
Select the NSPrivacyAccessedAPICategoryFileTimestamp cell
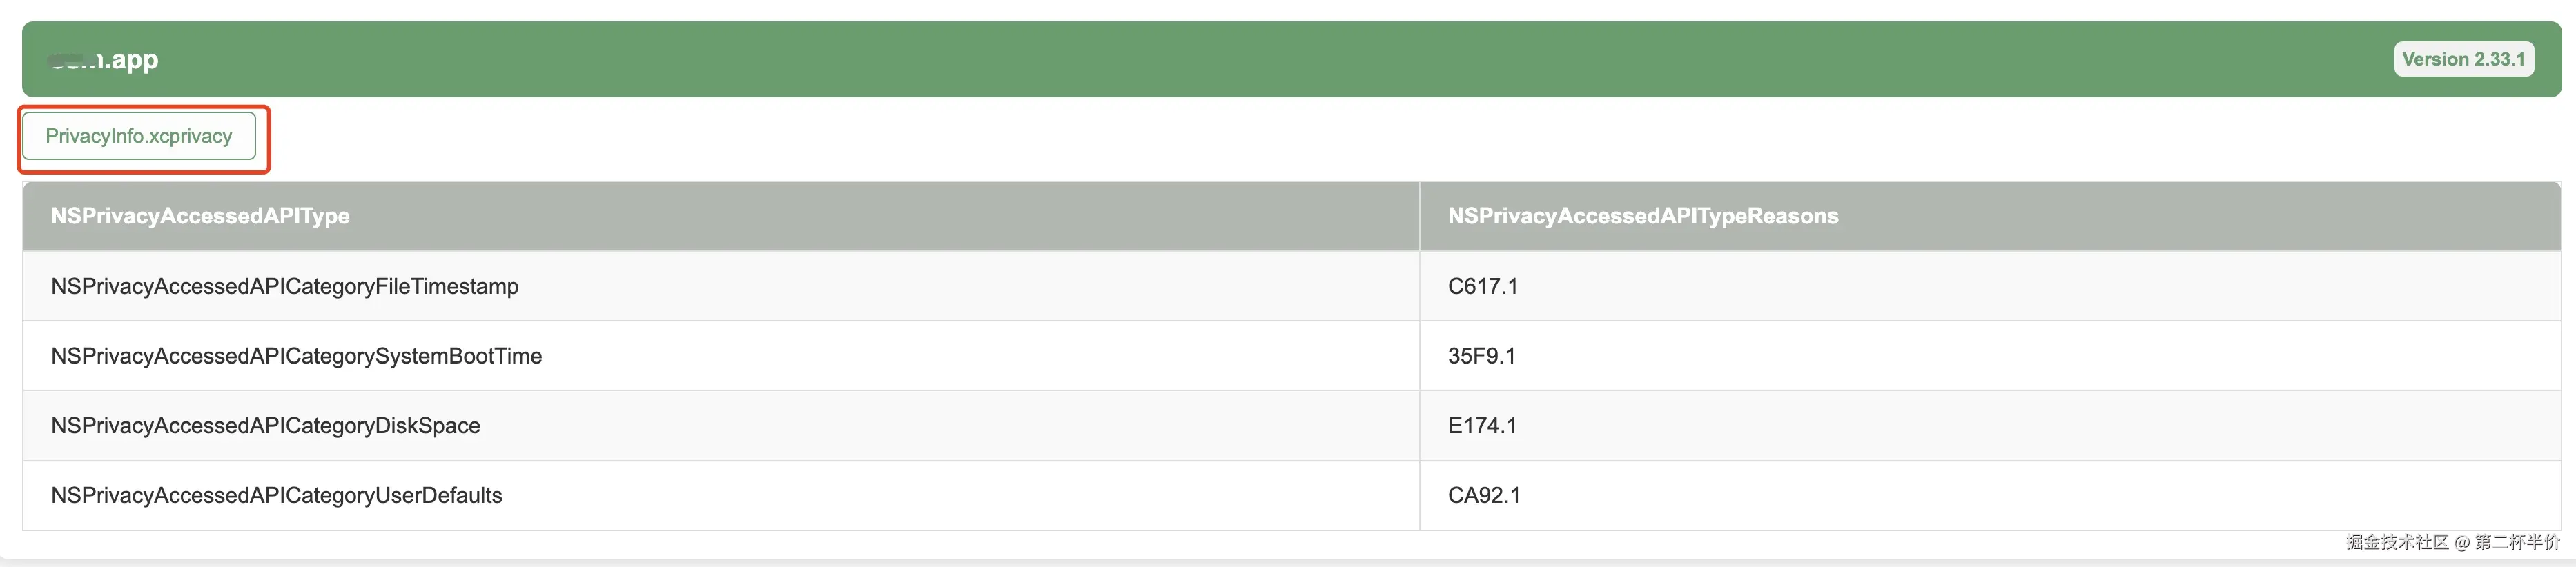point(284,286)
